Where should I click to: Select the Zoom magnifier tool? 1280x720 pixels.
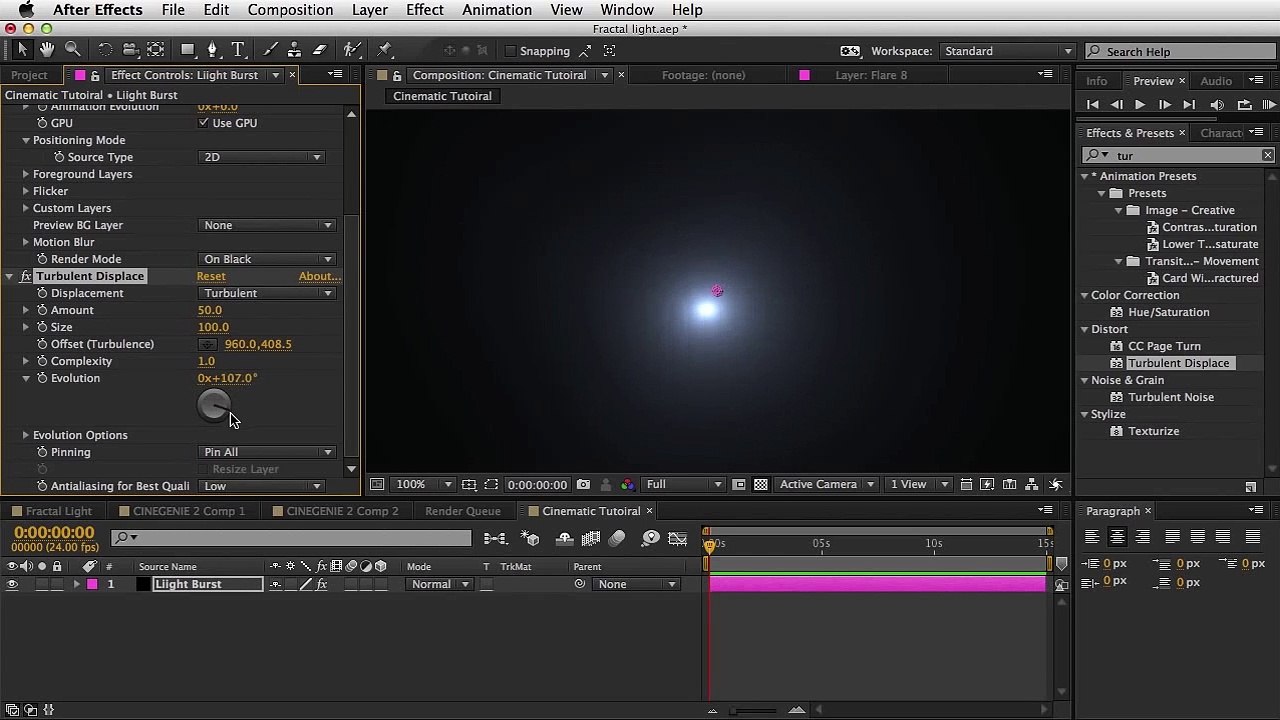(x=73, y=50)
